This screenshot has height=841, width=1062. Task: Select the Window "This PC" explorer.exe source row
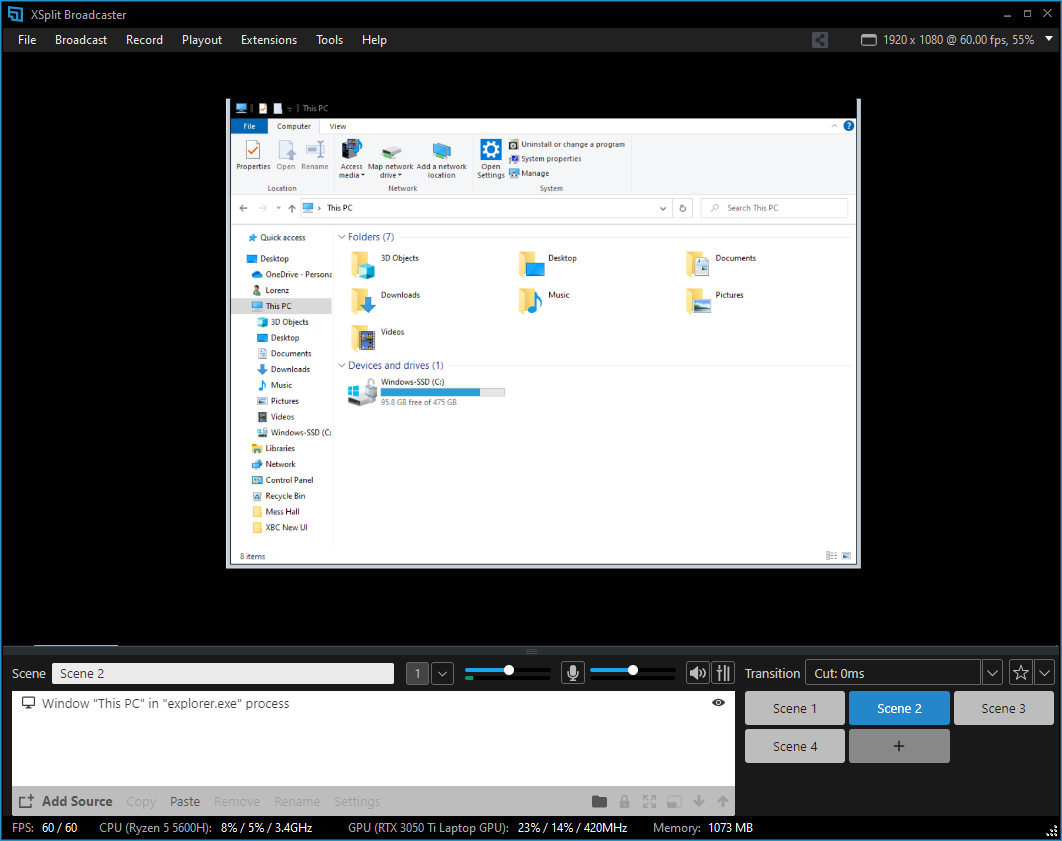tap(373, 704)
